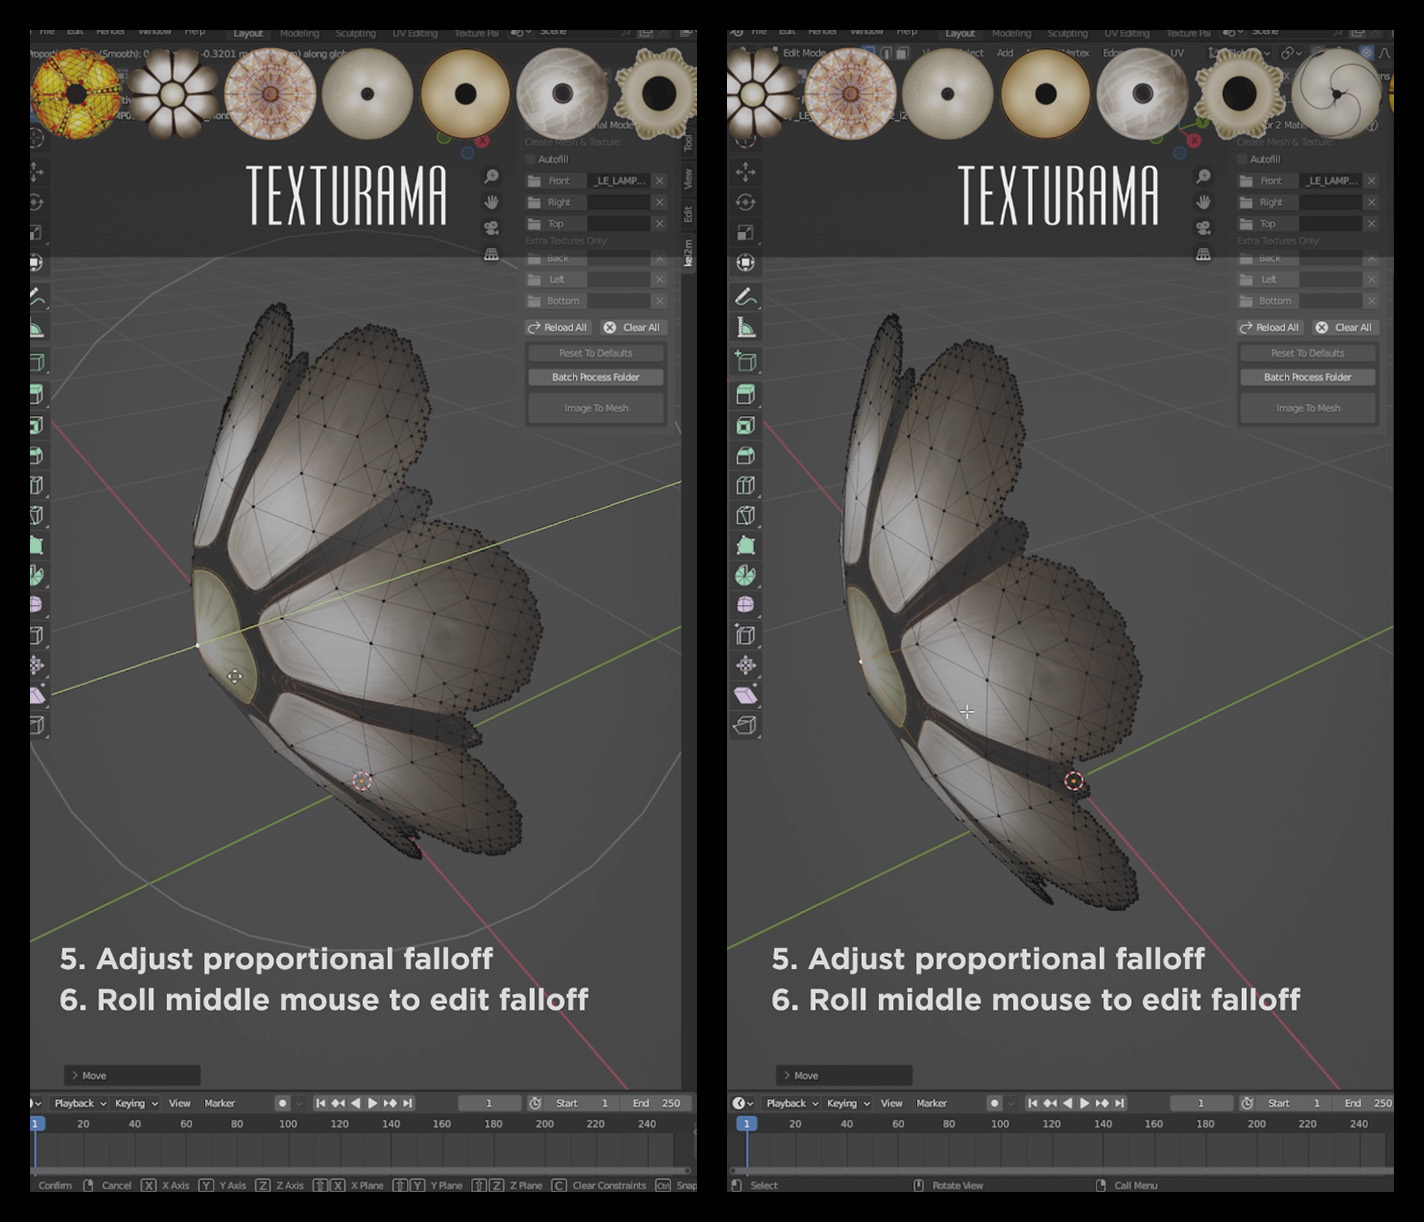Switch to Modeling workspace tab in right window

click(x=1011, y=33)
